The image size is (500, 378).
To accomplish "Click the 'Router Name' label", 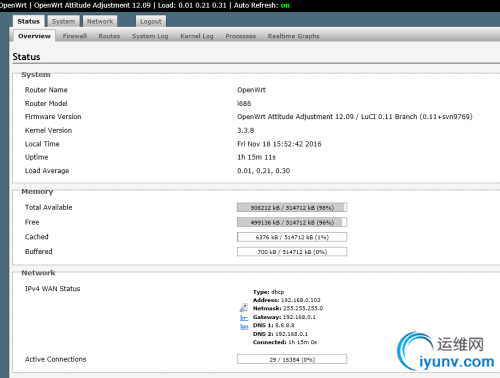I will click(46, 90).
